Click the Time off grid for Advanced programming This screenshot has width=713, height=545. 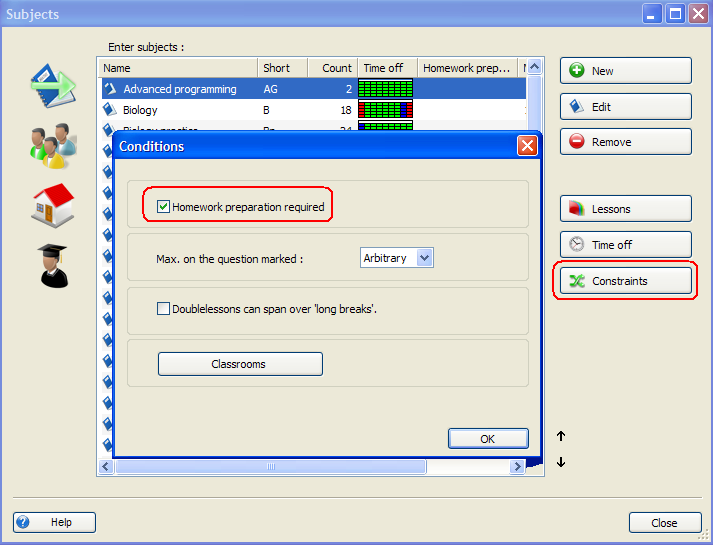coord(385,89)
